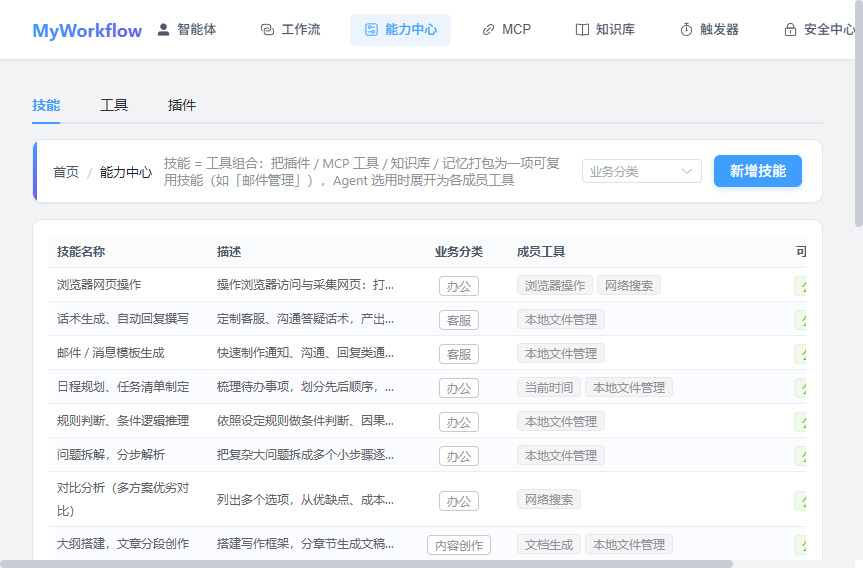The width and height of the screenshot is (863, 568).
Task: Open the 工作流 menu
Action: (290, 30)
